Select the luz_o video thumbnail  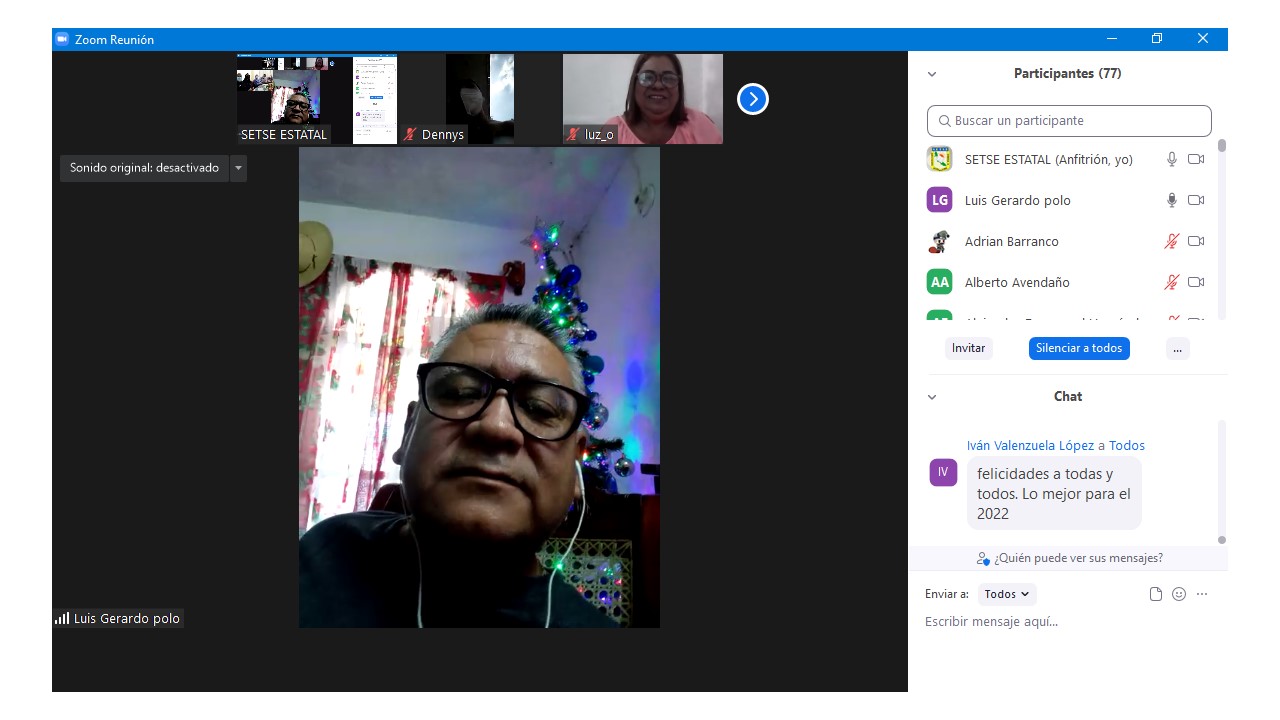click(643, 99)
